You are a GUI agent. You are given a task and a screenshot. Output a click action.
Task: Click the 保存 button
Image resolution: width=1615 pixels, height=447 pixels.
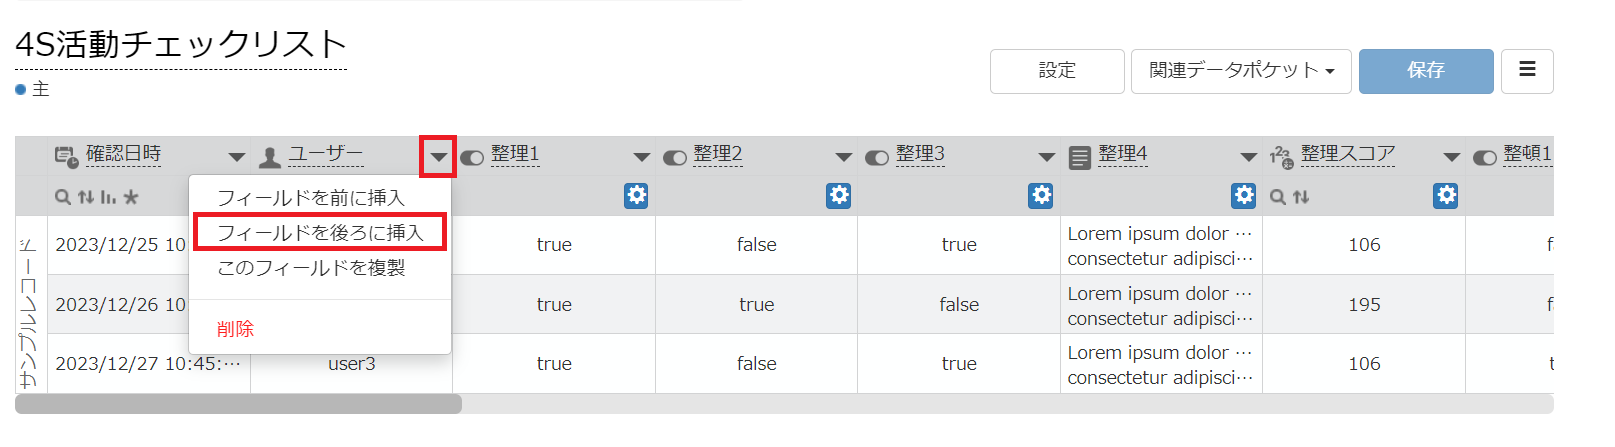[1426, 71]
